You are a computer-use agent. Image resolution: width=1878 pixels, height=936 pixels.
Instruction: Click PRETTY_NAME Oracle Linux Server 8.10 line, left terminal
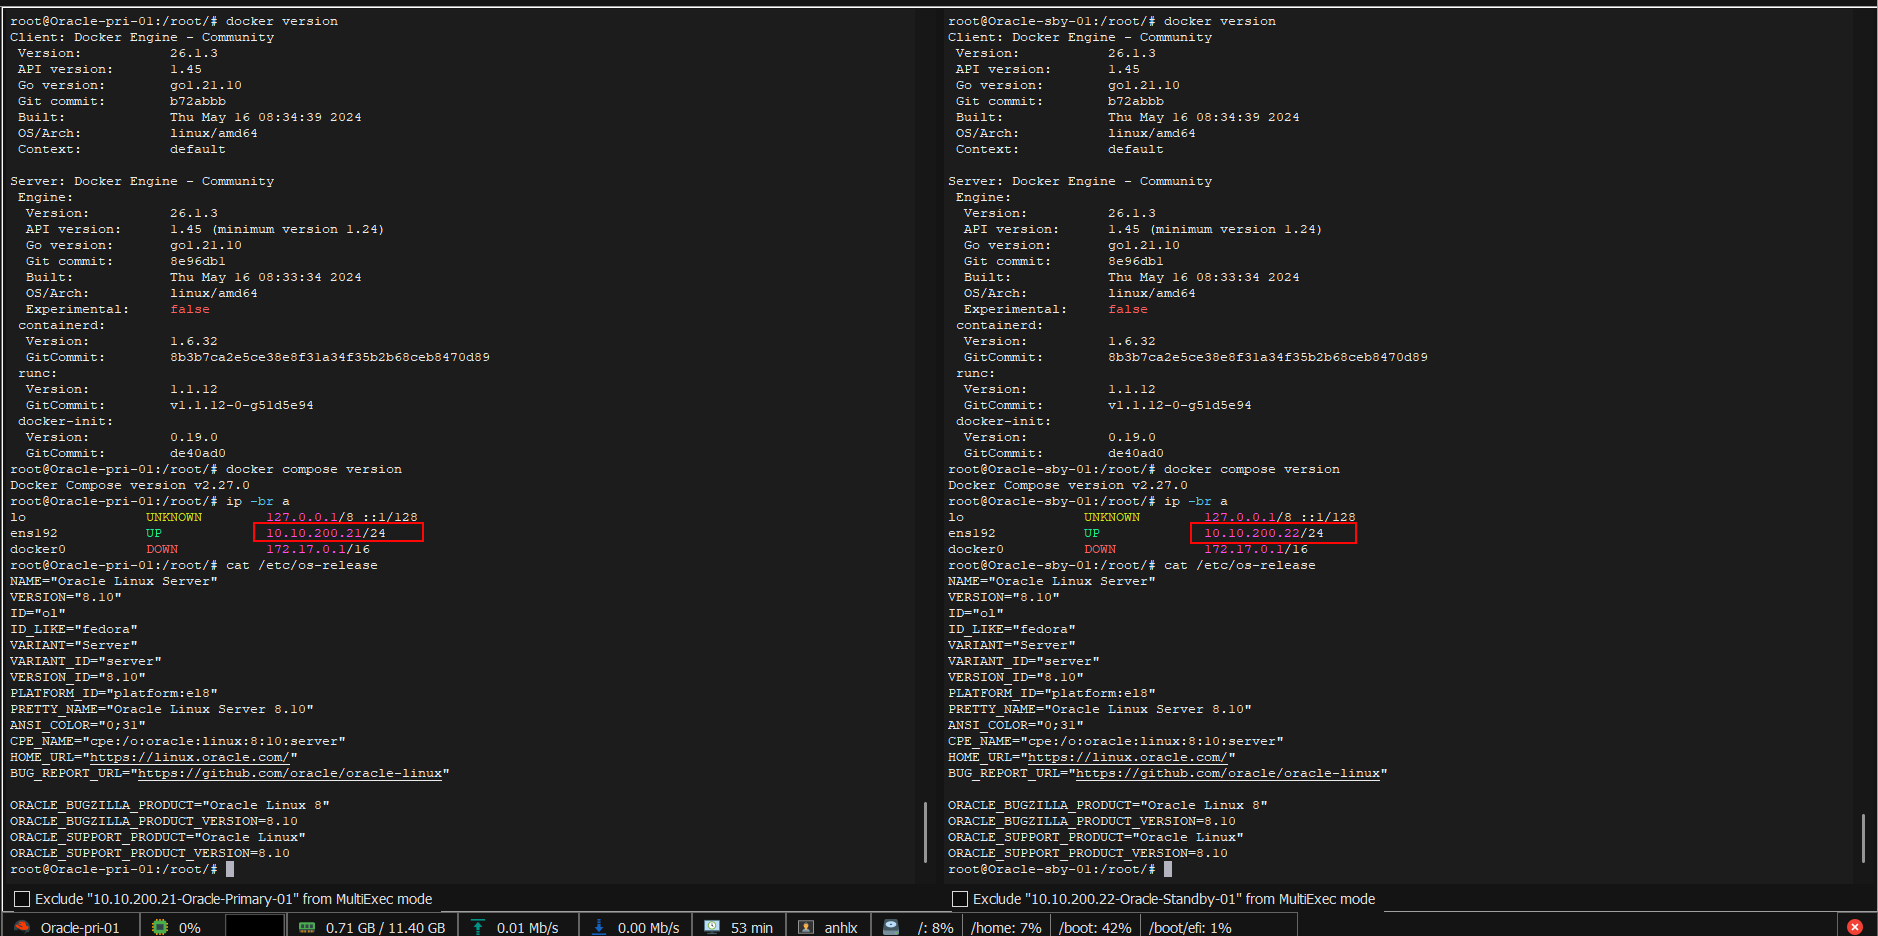[x=162, y=709]
